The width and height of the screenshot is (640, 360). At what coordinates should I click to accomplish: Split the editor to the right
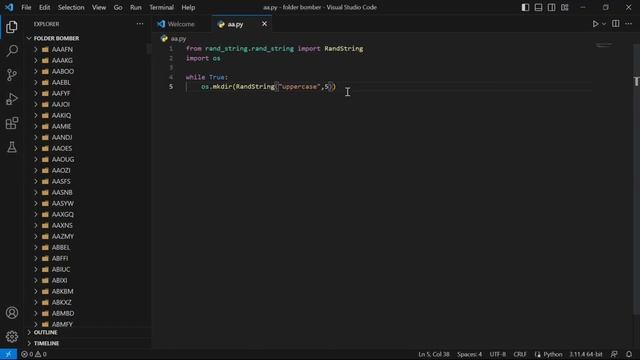616,24
